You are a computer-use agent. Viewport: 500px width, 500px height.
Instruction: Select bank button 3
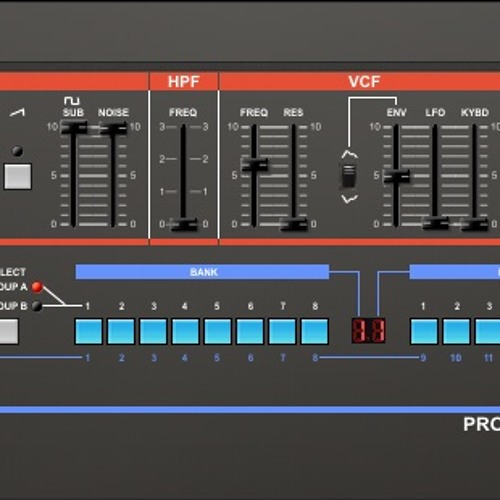(x=153, y=331)
